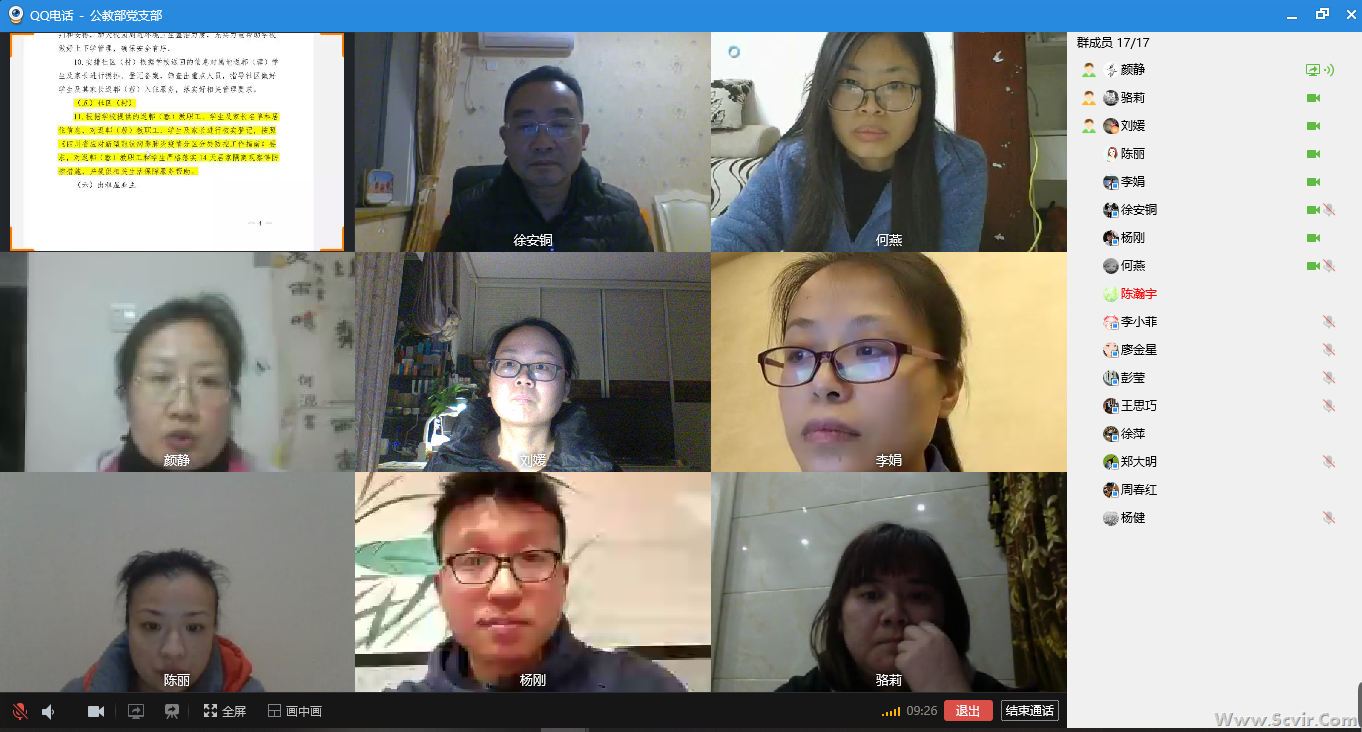
Task: Open 何燕's avatar in member list
Action: pos(1110,266)
